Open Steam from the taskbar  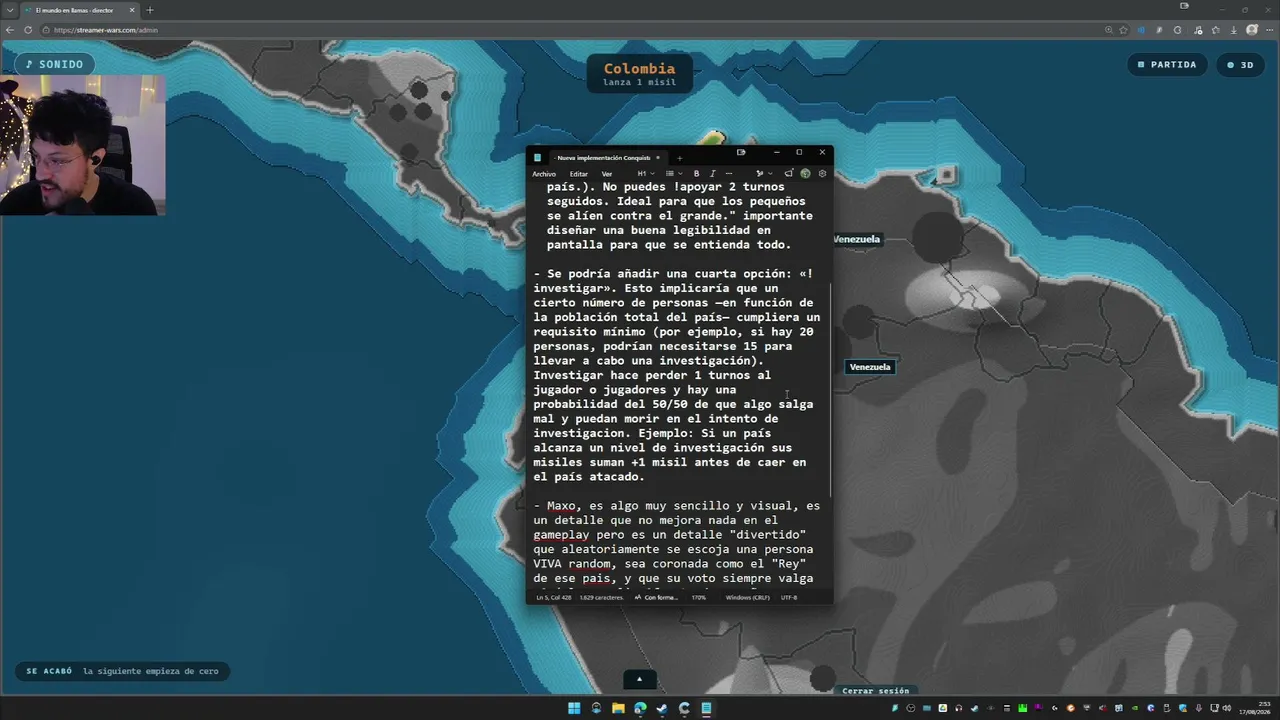662,708
